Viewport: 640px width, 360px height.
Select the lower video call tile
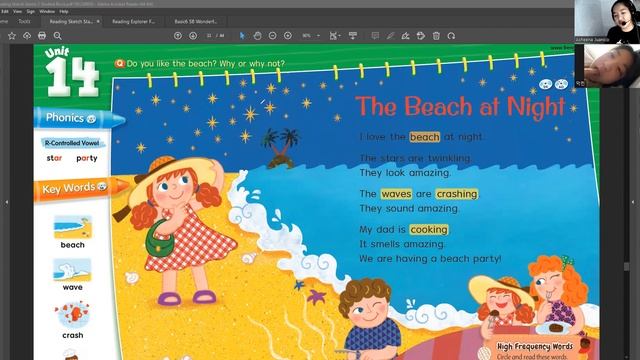click(607, 66)
